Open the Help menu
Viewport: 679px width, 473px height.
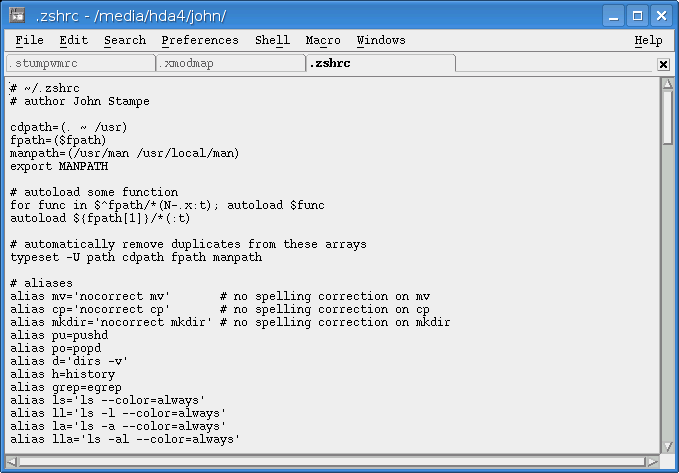(x=648, y=41)
